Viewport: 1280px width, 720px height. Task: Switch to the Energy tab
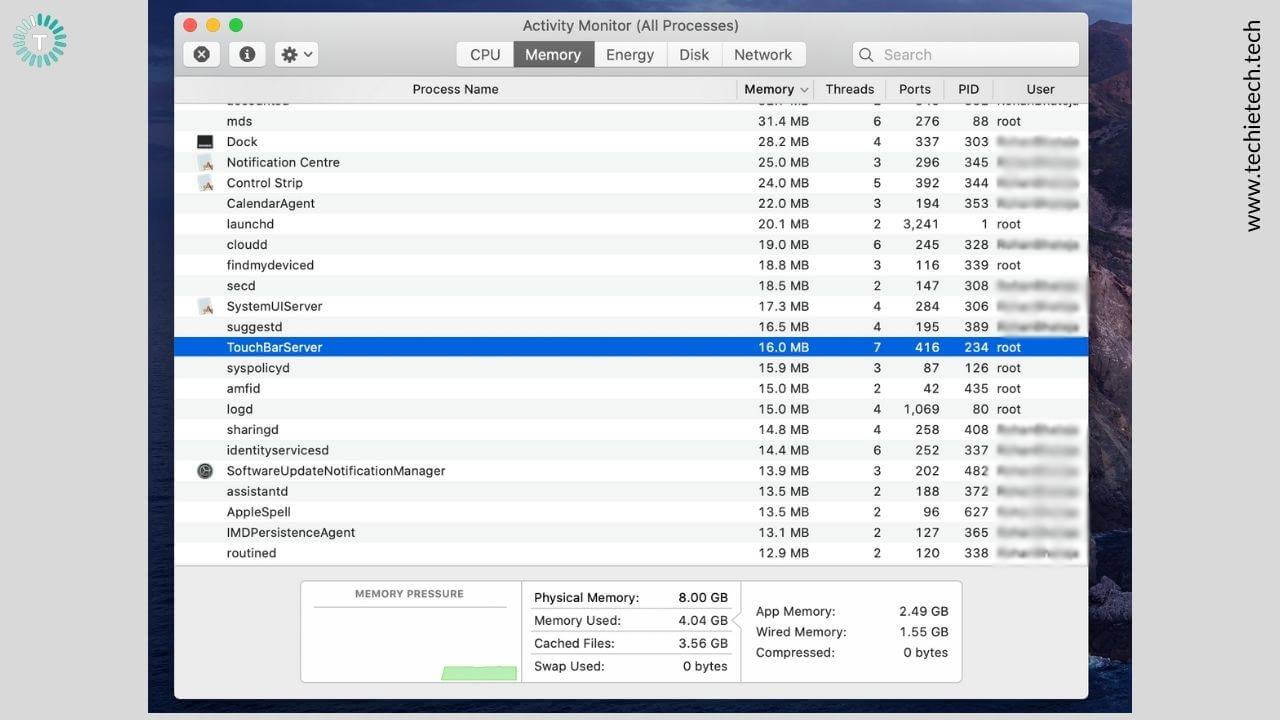[630, 54]
